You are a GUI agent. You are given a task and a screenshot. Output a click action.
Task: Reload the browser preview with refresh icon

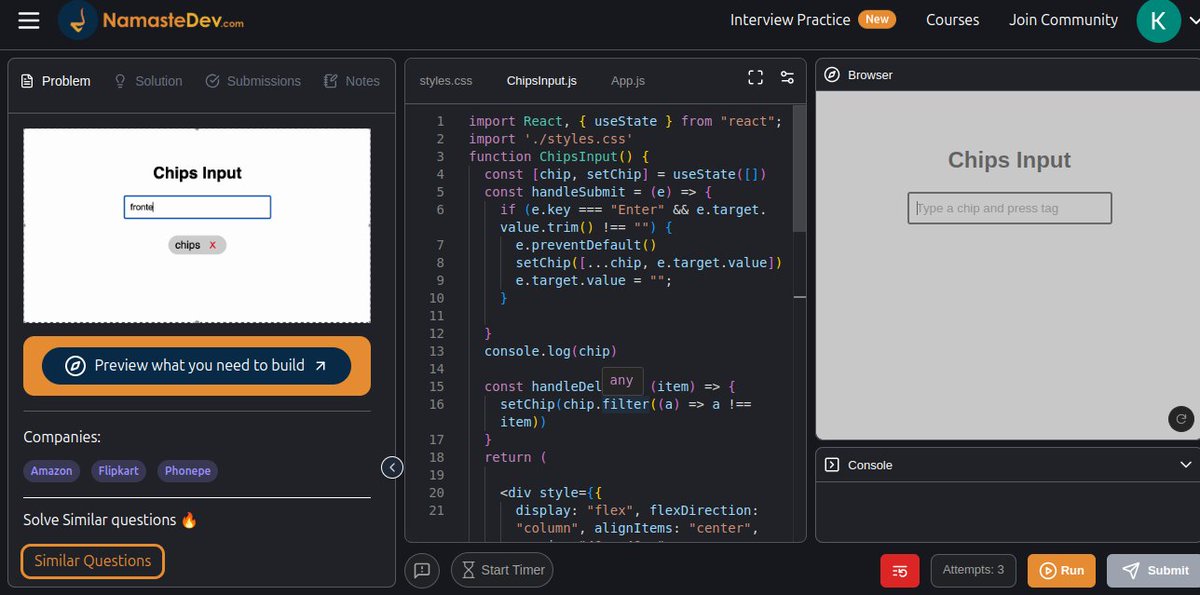1181,419
